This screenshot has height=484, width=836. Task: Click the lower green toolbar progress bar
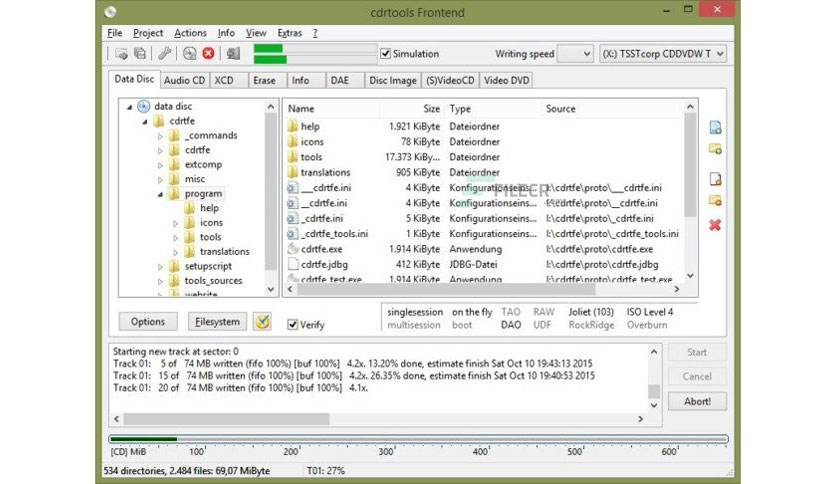[316, 59]
